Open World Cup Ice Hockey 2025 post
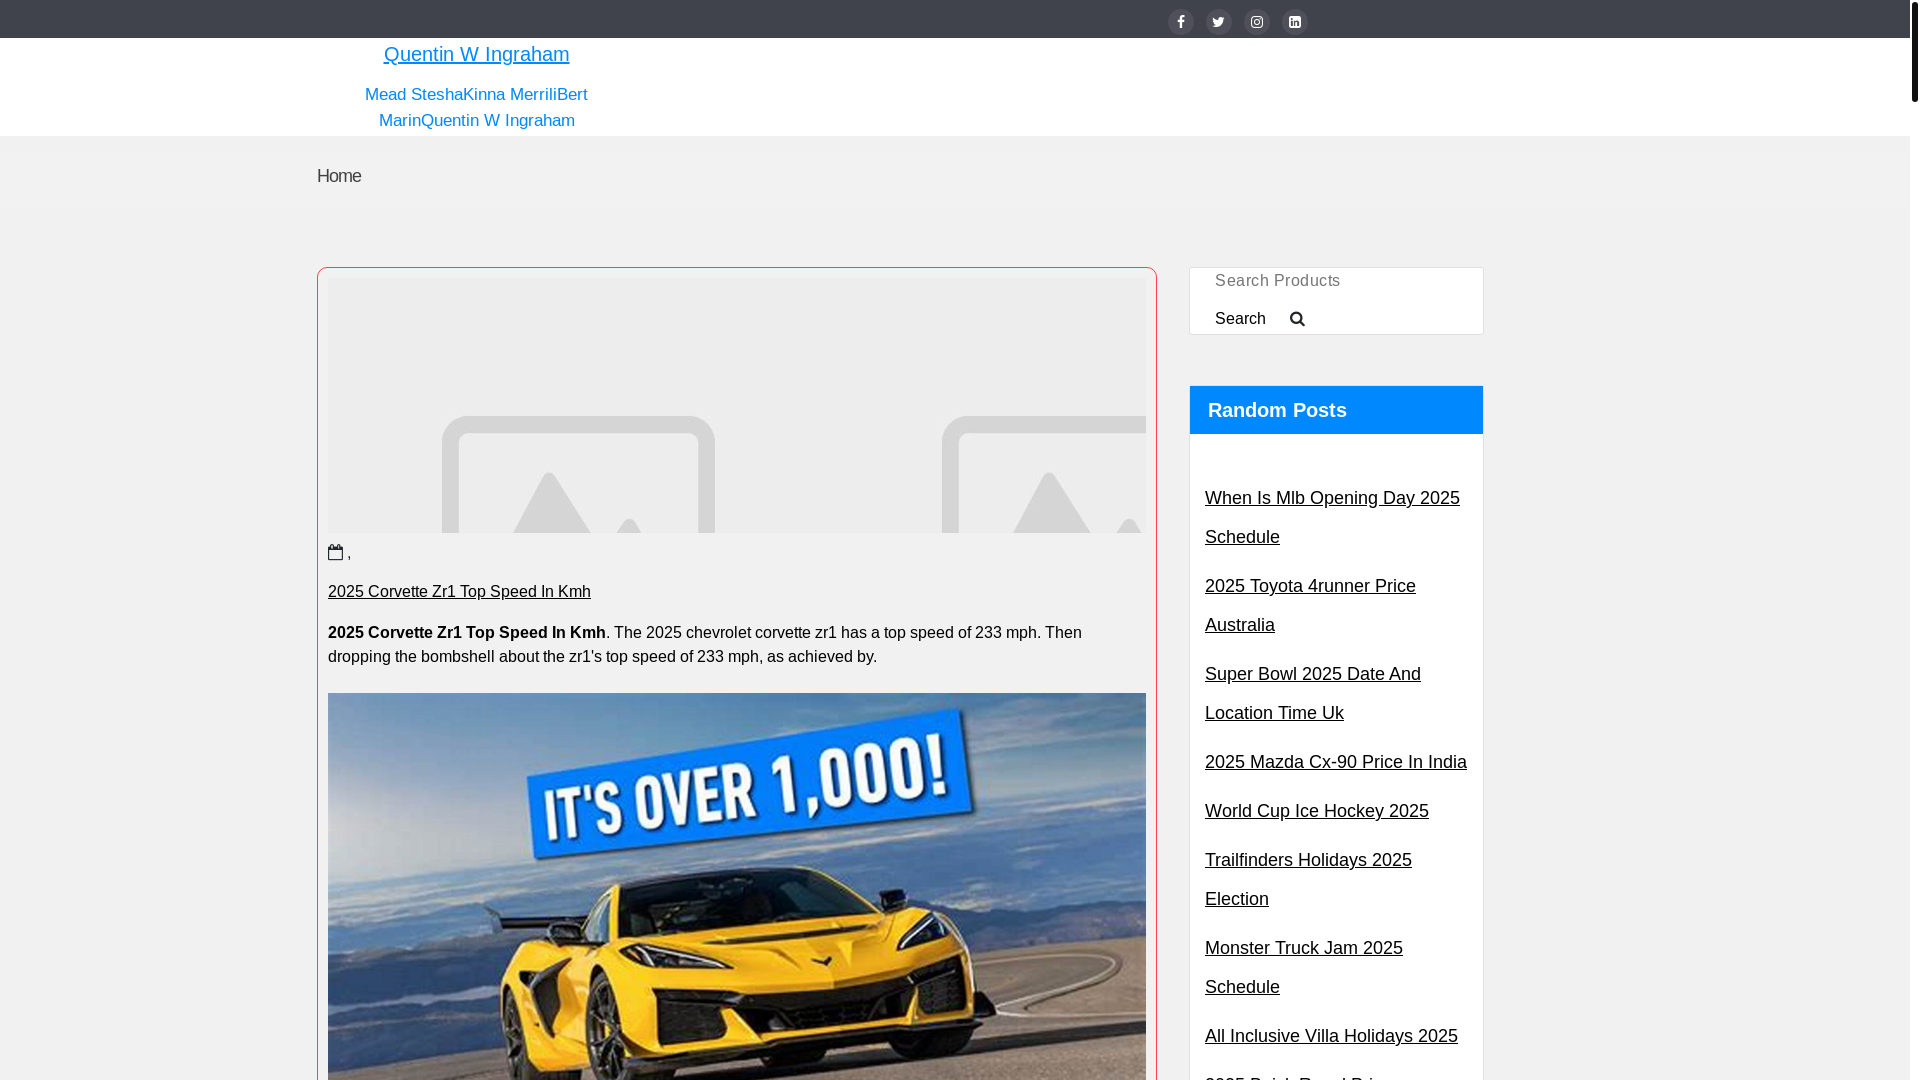The height and width of the screenshot is (1080, 1920). (1317, 811)
